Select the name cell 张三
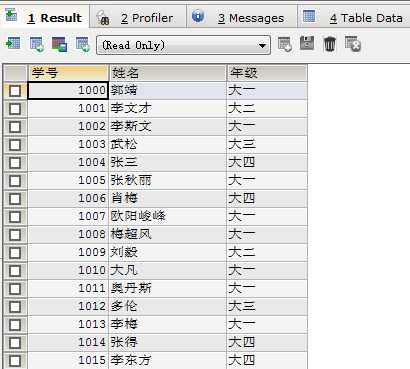The image size is (410, 369). click(x=168, y=163)
